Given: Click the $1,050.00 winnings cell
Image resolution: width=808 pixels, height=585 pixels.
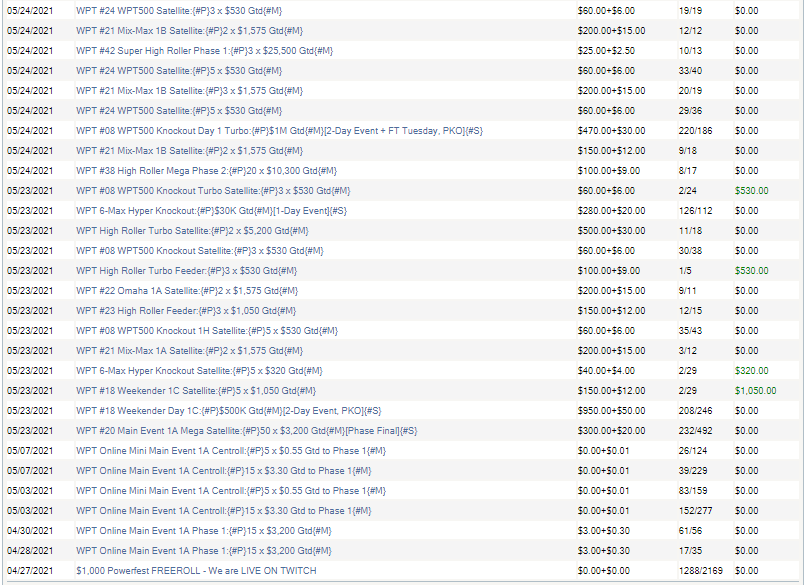Looking at the screenshot, I should click(x=756, y=390).
